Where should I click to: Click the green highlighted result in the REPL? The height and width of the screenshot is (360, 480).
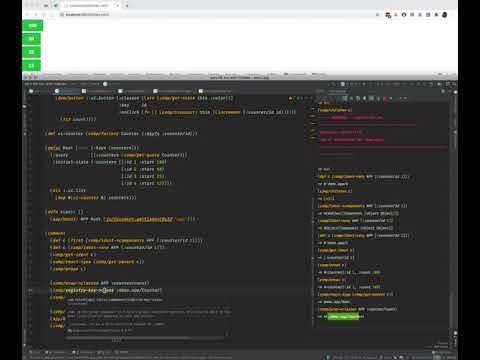point(343,316)
